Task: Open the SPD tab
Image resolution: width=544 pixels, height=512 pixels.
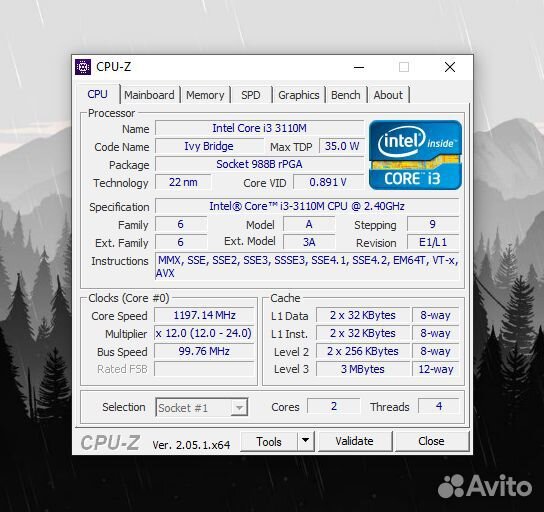Action: pos(251,95)
